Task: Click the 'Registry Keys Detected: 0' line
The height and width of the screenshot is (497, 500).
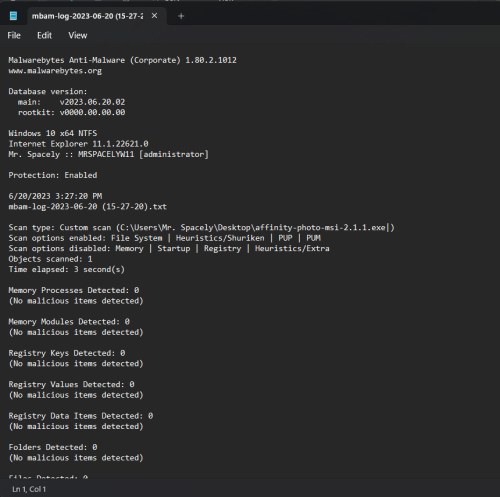Action: pyautogui.click(x=67, y=353)
